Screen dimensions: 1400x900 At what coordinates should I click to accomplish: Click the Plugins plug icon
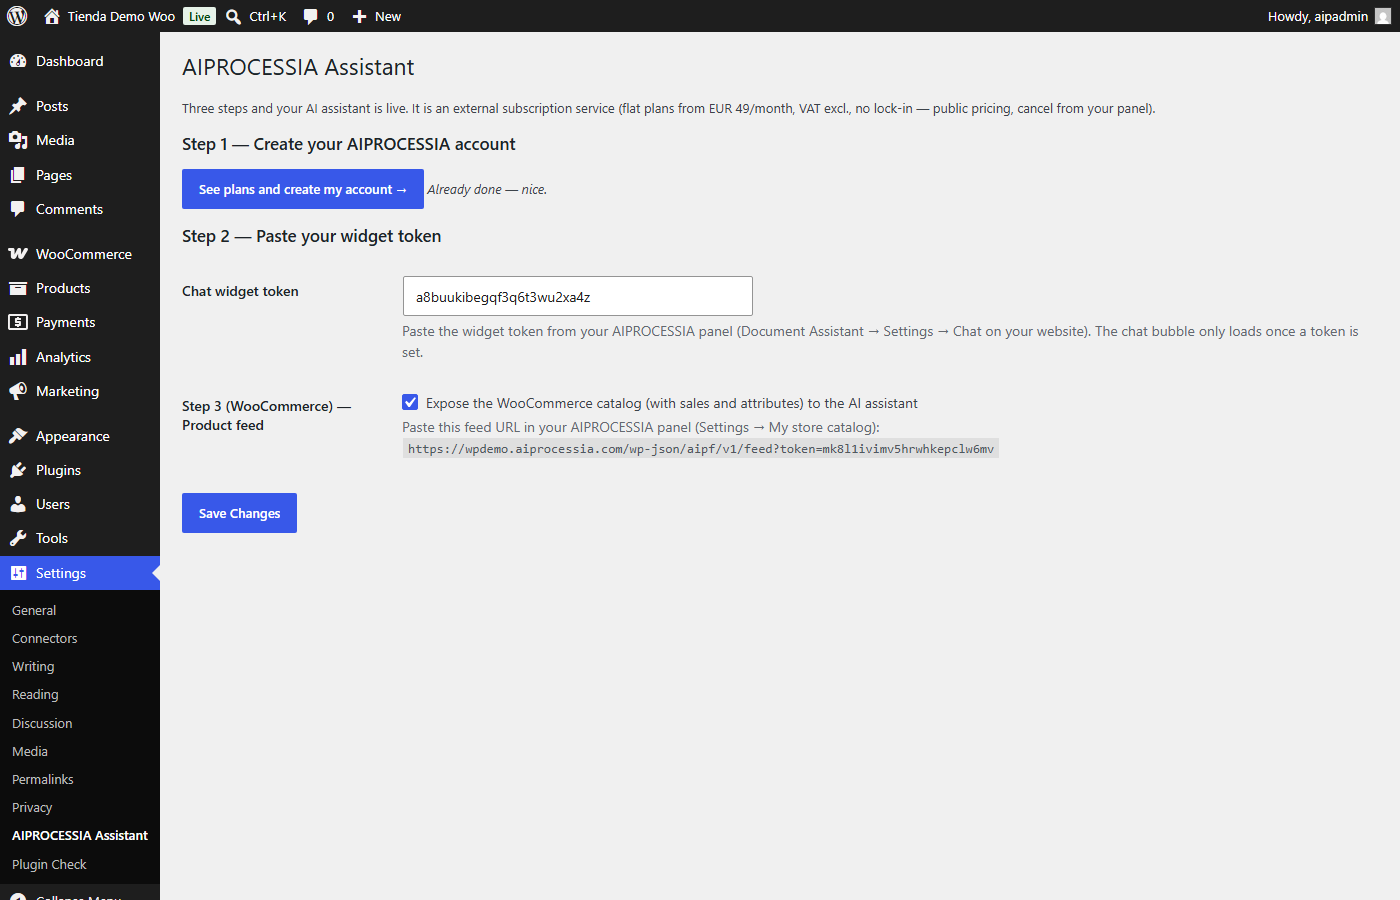click(18, 470)
